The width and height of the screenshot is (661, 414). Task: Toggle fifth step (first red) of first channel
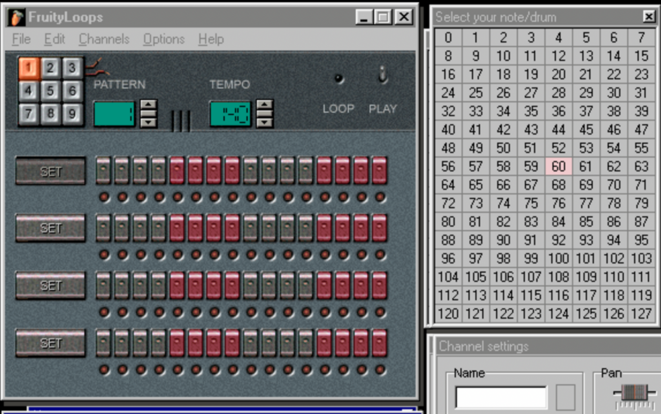pos(177,170)
